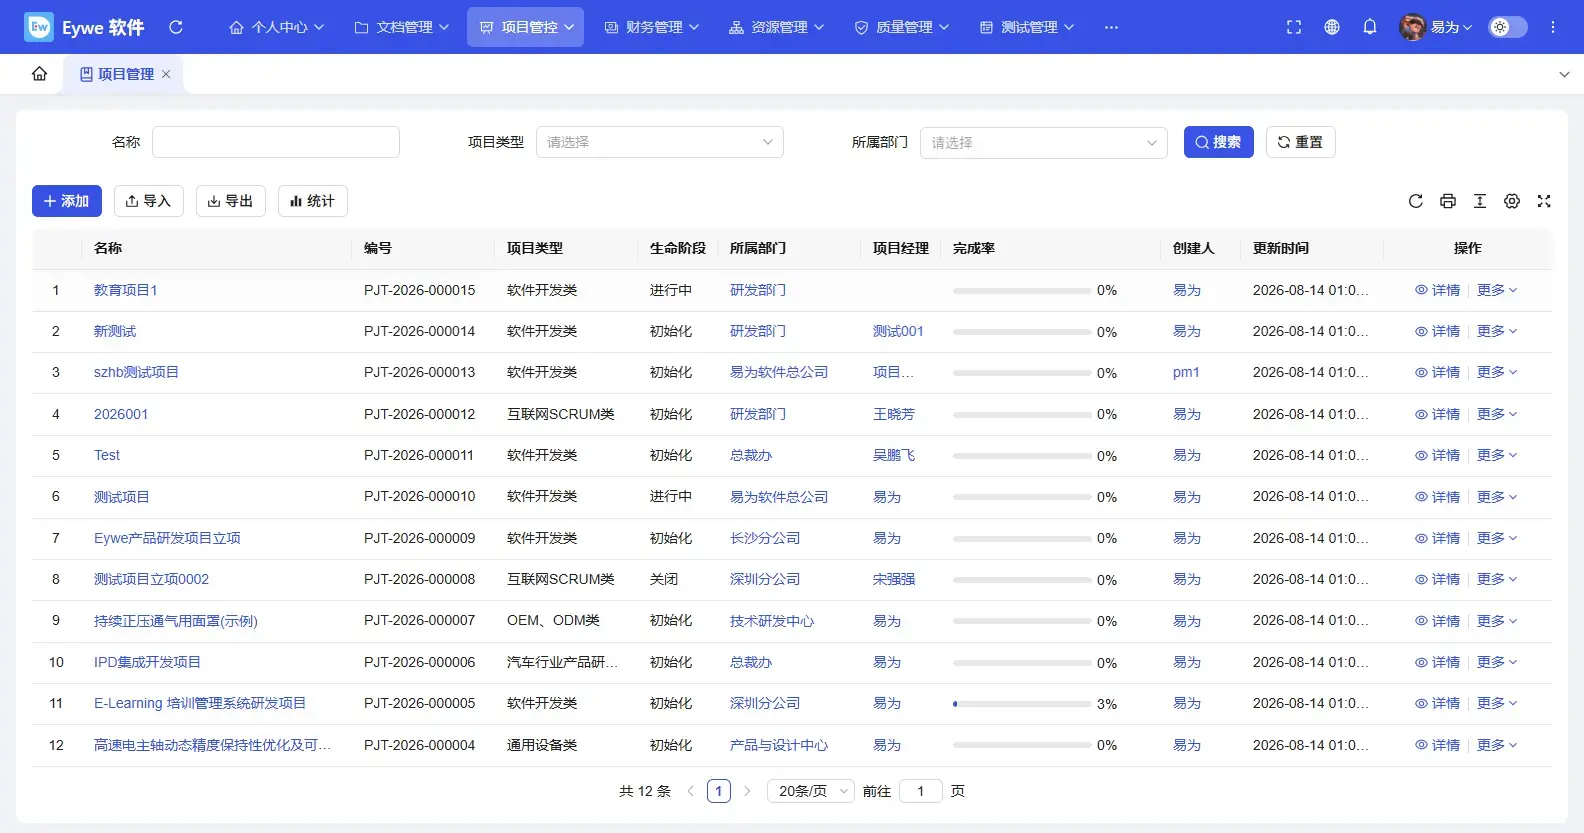Refresh page via header reload icon

176,27
